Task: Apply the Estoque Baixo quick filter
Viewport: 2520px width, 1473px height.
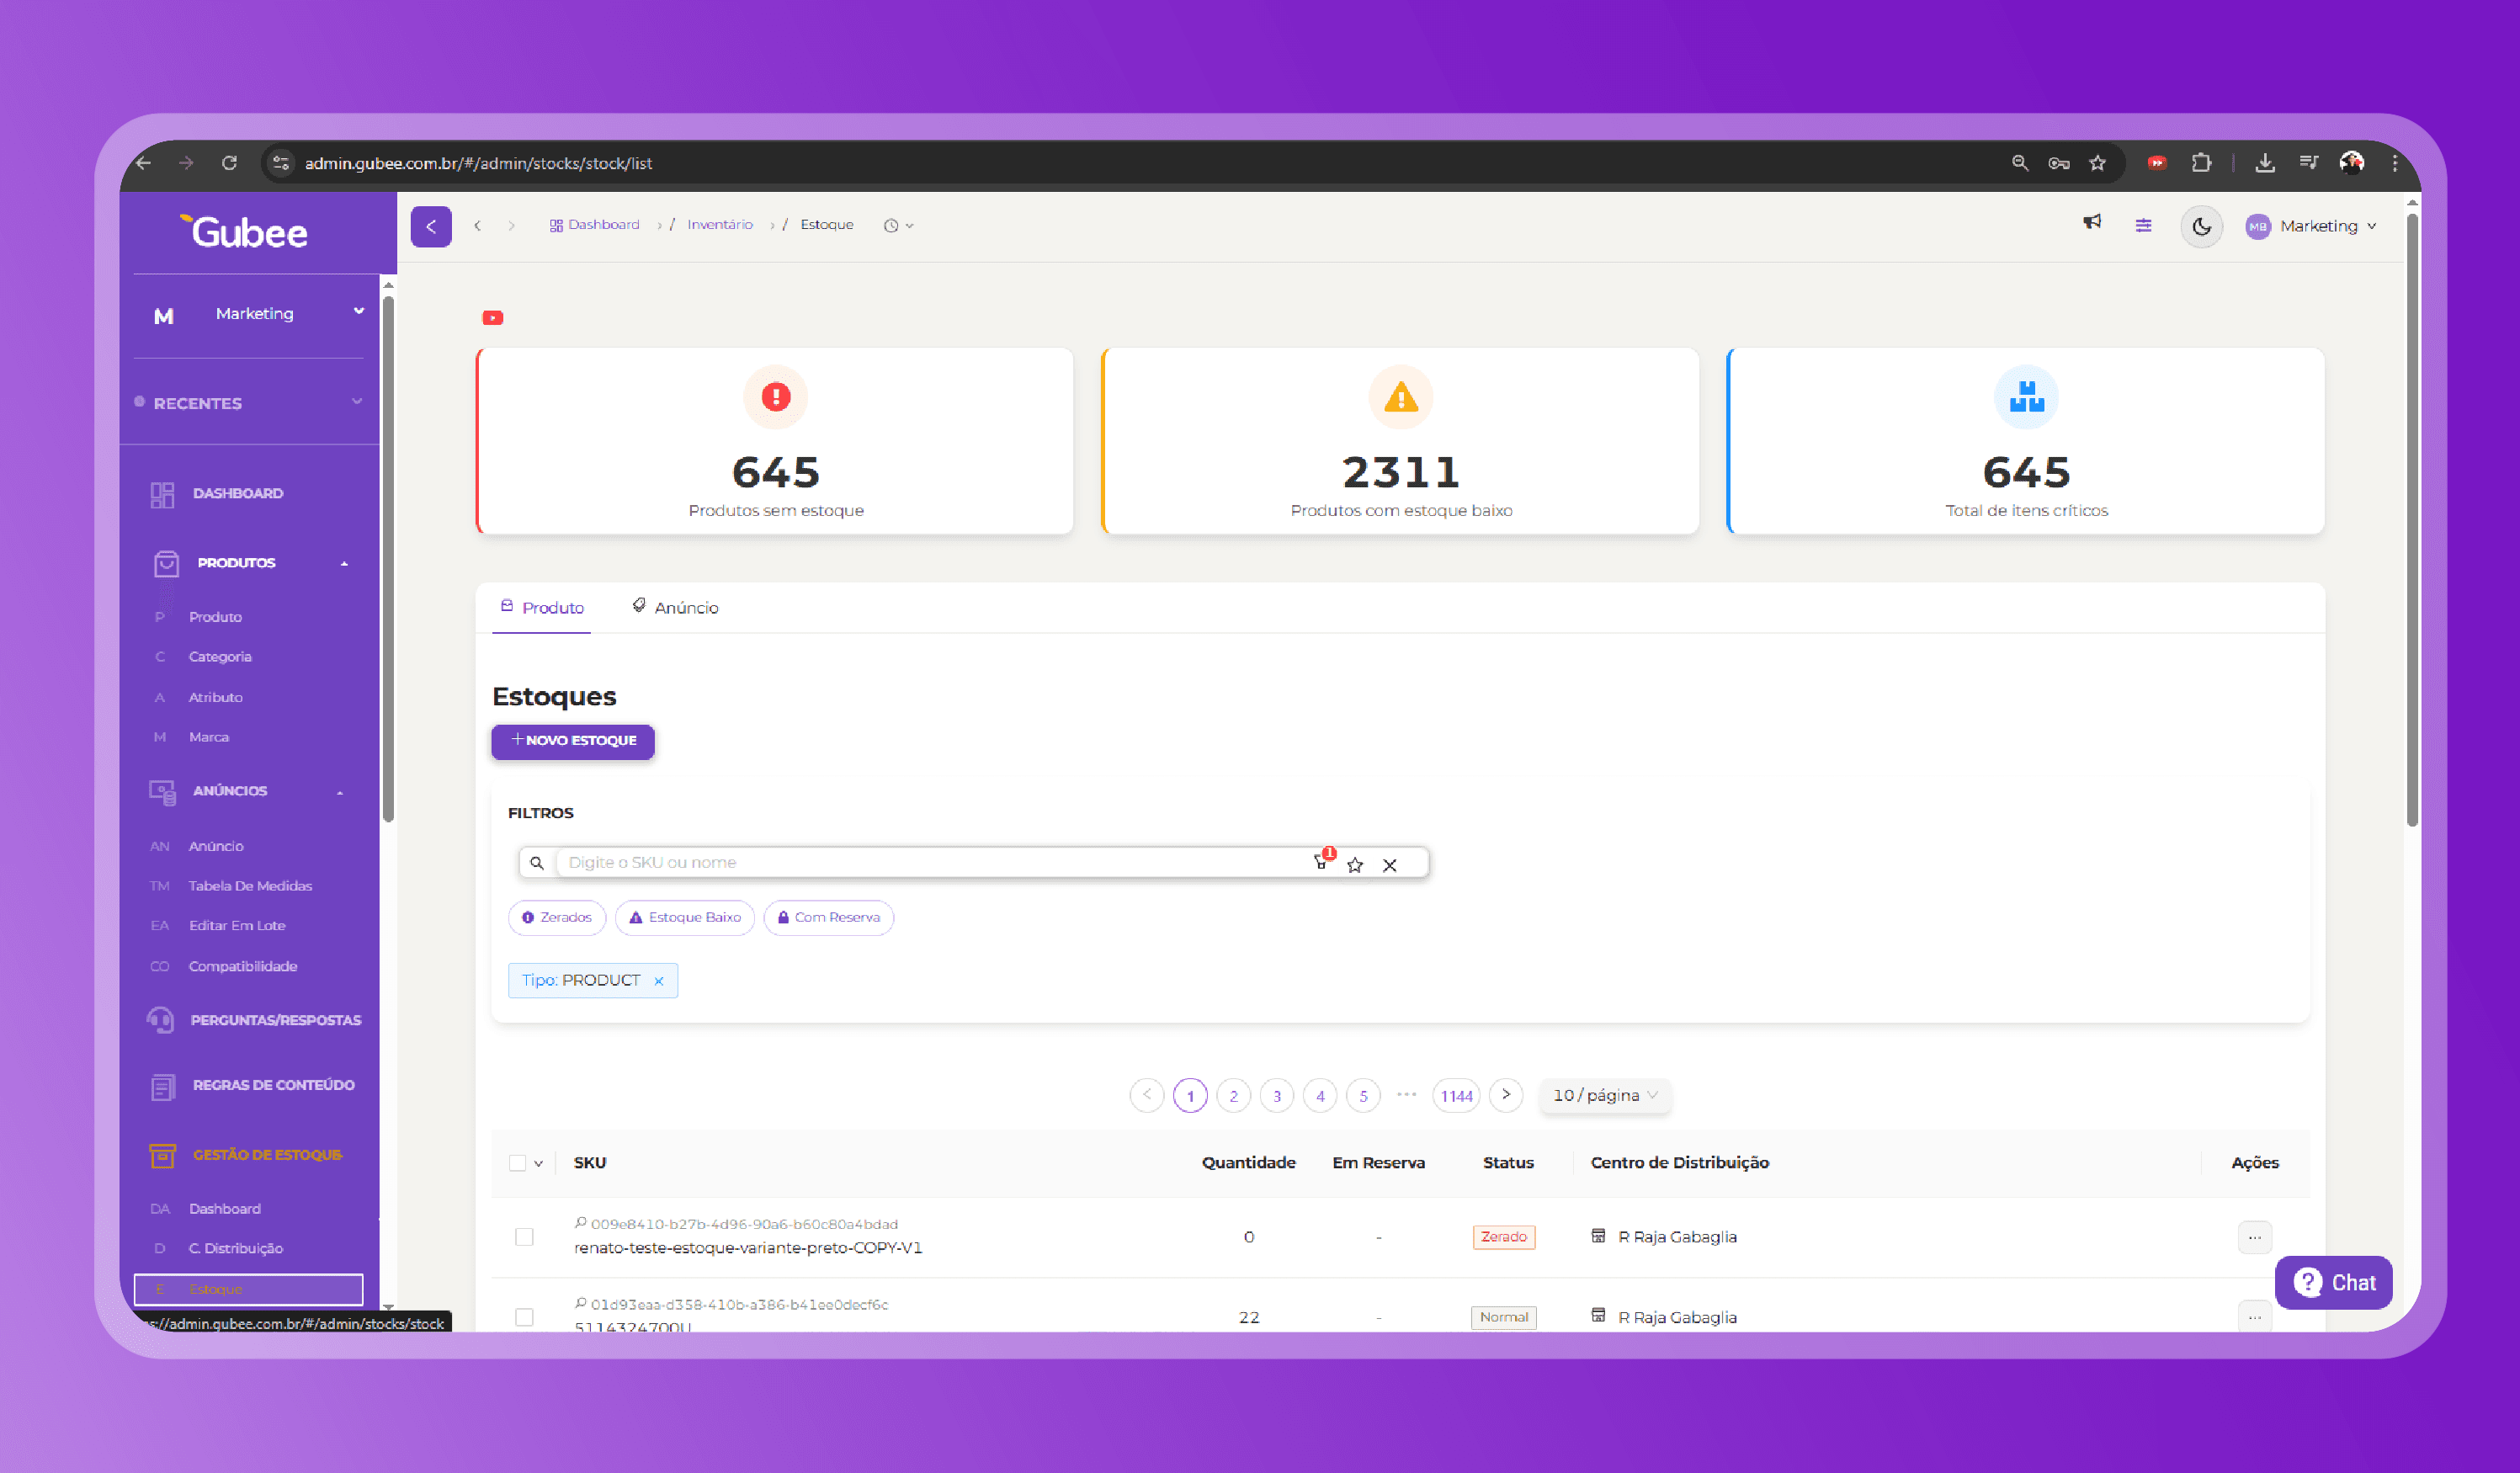Action: tap(684, 917)
